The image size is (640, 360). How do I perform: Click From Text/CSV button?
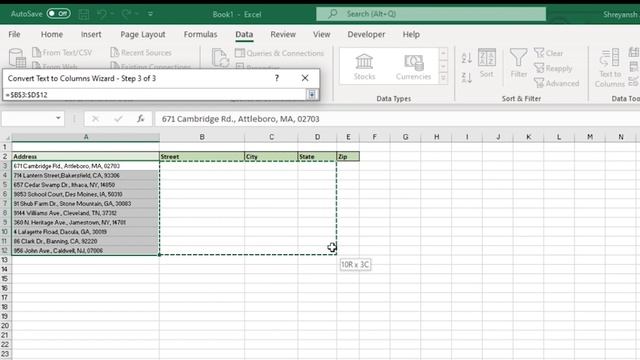pos(62,53)
